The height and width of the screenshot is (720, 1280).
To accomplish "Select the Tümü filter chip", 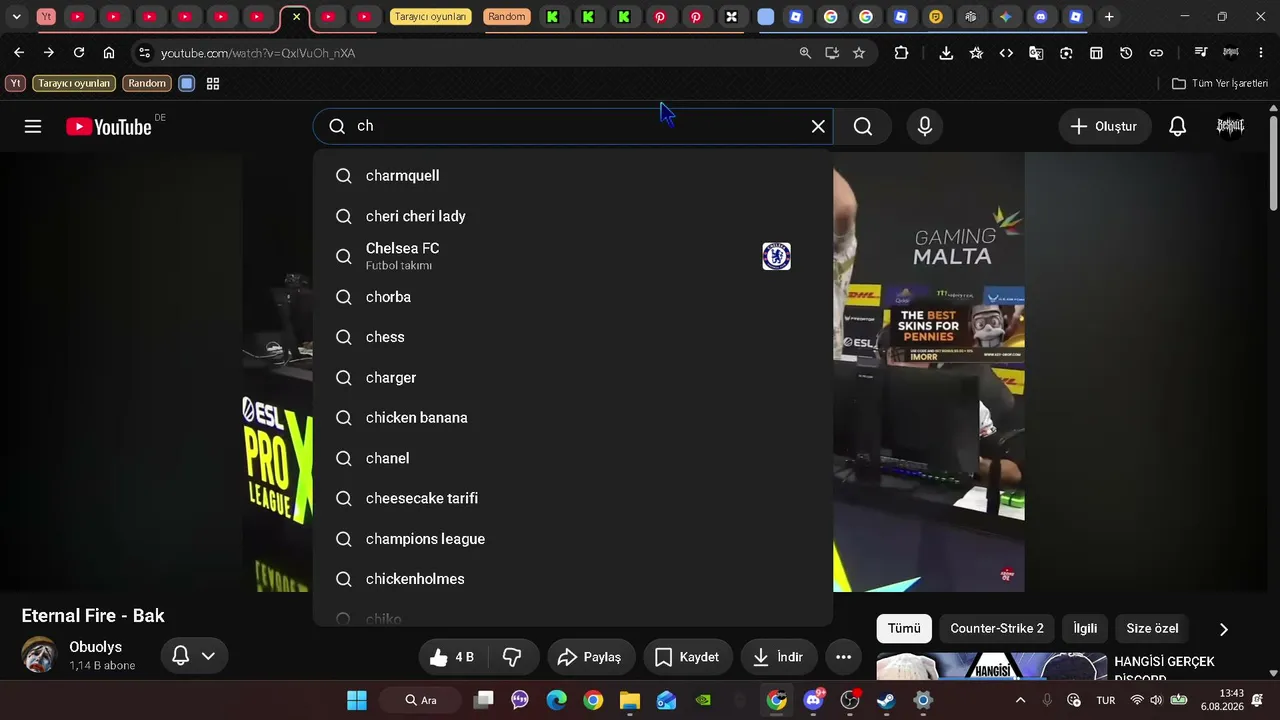I will (904, 628).
